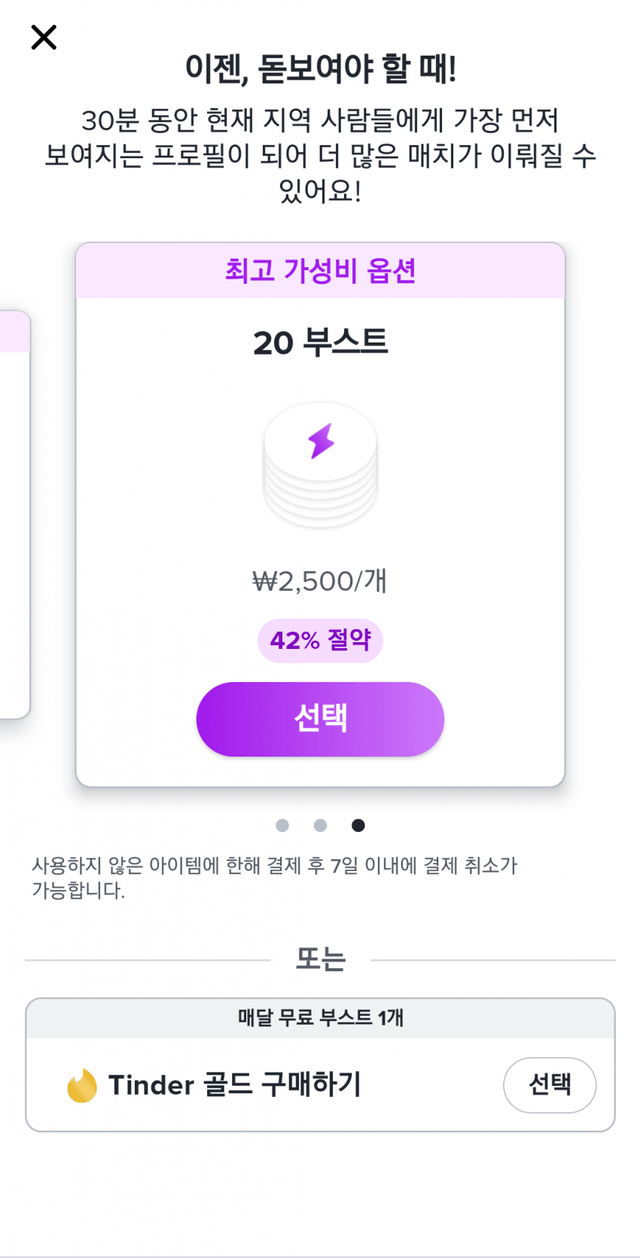Close the boost purchase screen

tap(44, 38)
